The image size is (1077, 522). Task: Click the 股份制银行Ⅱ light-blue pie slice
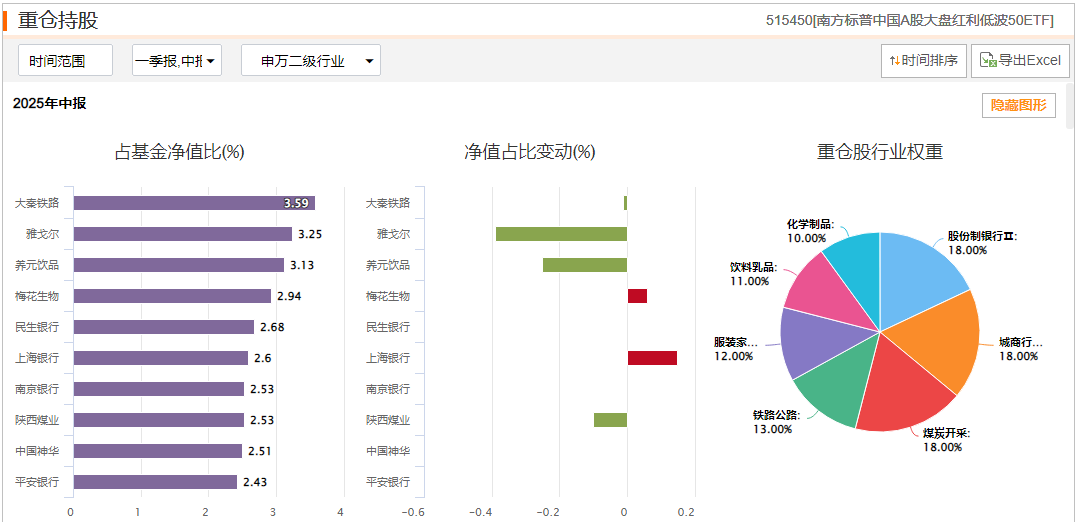(917, 278)
